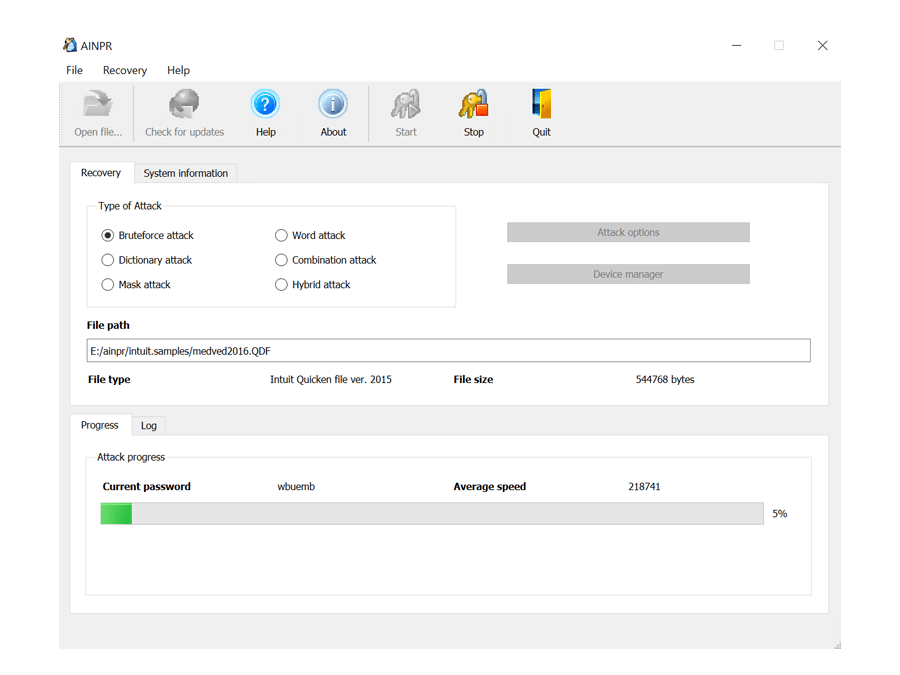Click the AINPR penguin title bar icon
This screenshot has width=900, height=675.
[x=70, y=45]
